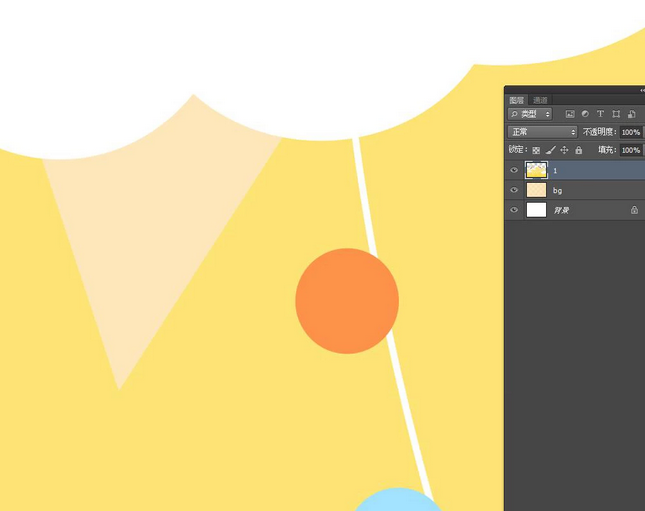Toggle visibility of the bg layer
Image resolution: width=645 pixels, height=511 pixels.
(514, 190)
